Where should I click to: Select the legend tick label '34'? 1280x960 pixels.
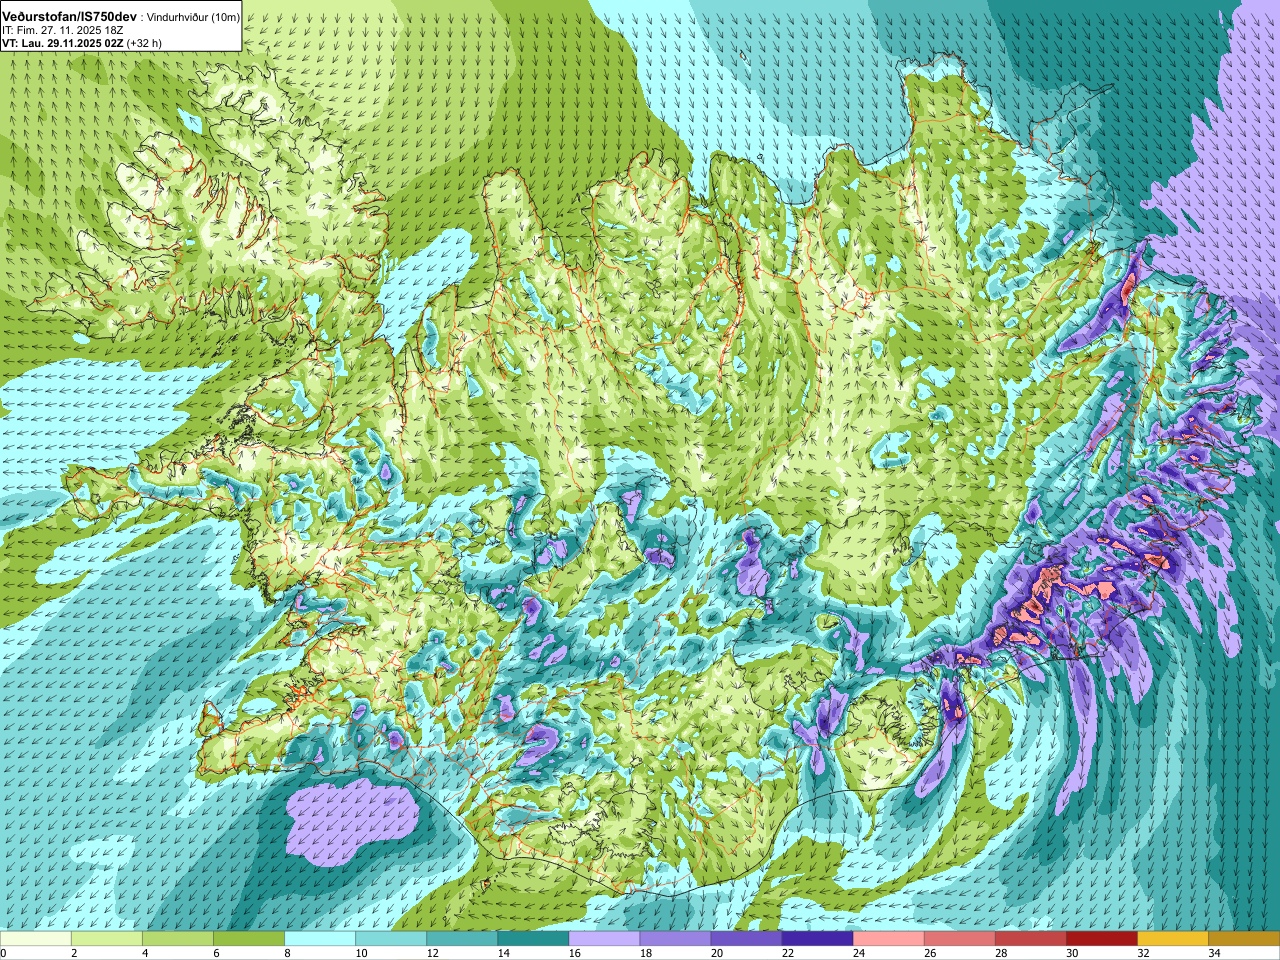pos(1214,953)
